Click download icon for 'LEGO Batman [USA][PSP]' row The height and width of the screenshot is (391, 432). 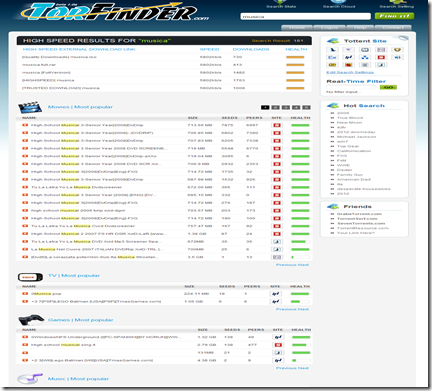coord(25,301)
